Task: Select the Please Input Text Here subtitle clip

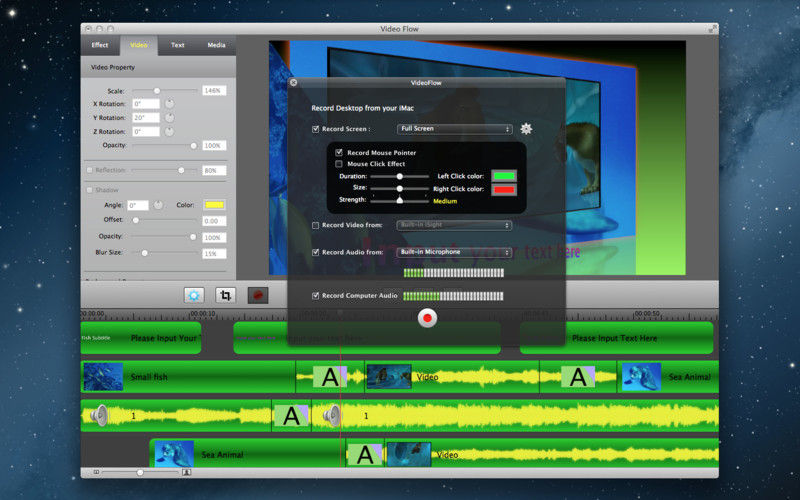Action: point(616,338)
